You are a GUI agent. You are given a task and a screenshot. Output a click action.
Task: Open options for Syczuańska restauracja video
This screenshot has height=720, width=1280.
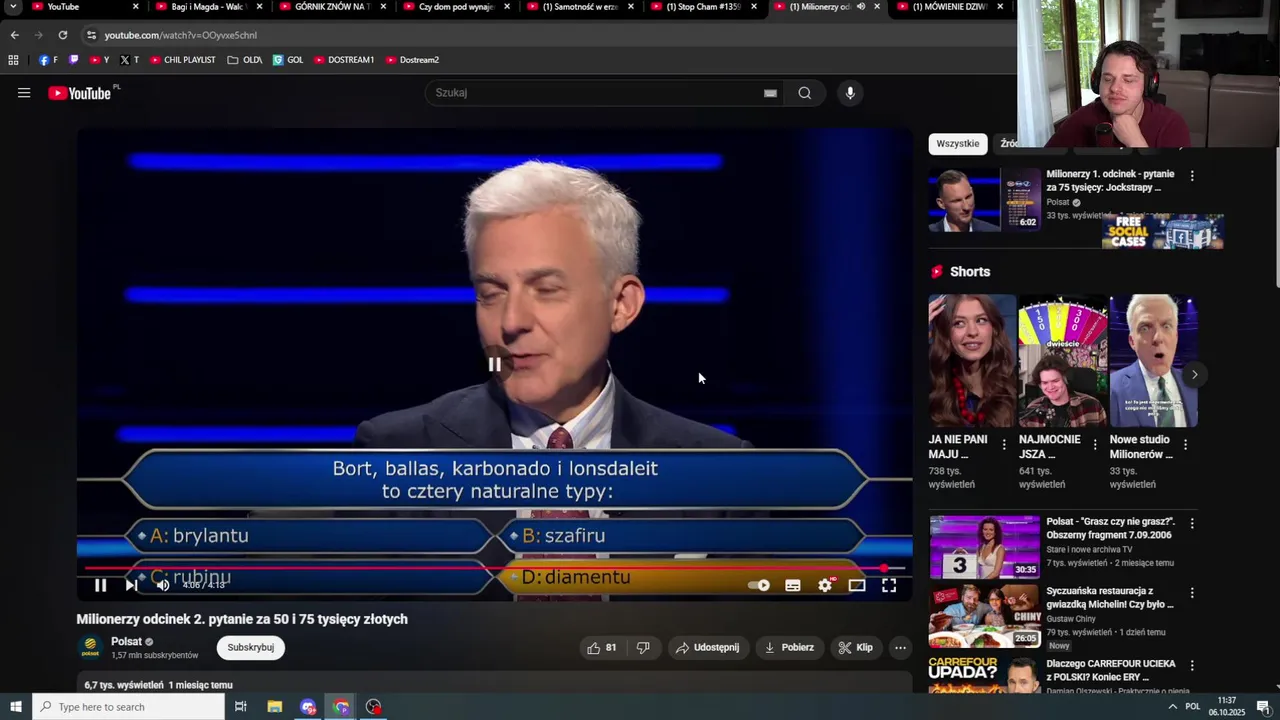pos(1191,593)
